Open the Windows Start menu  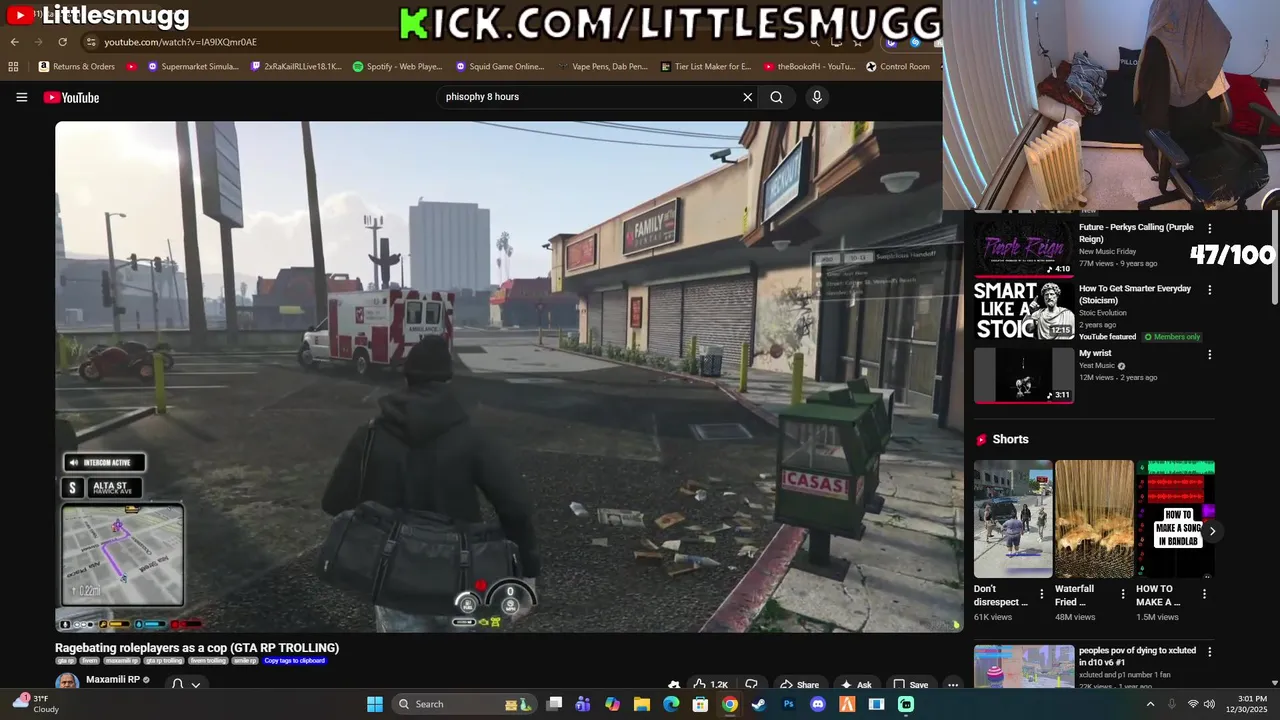(375, 704)
